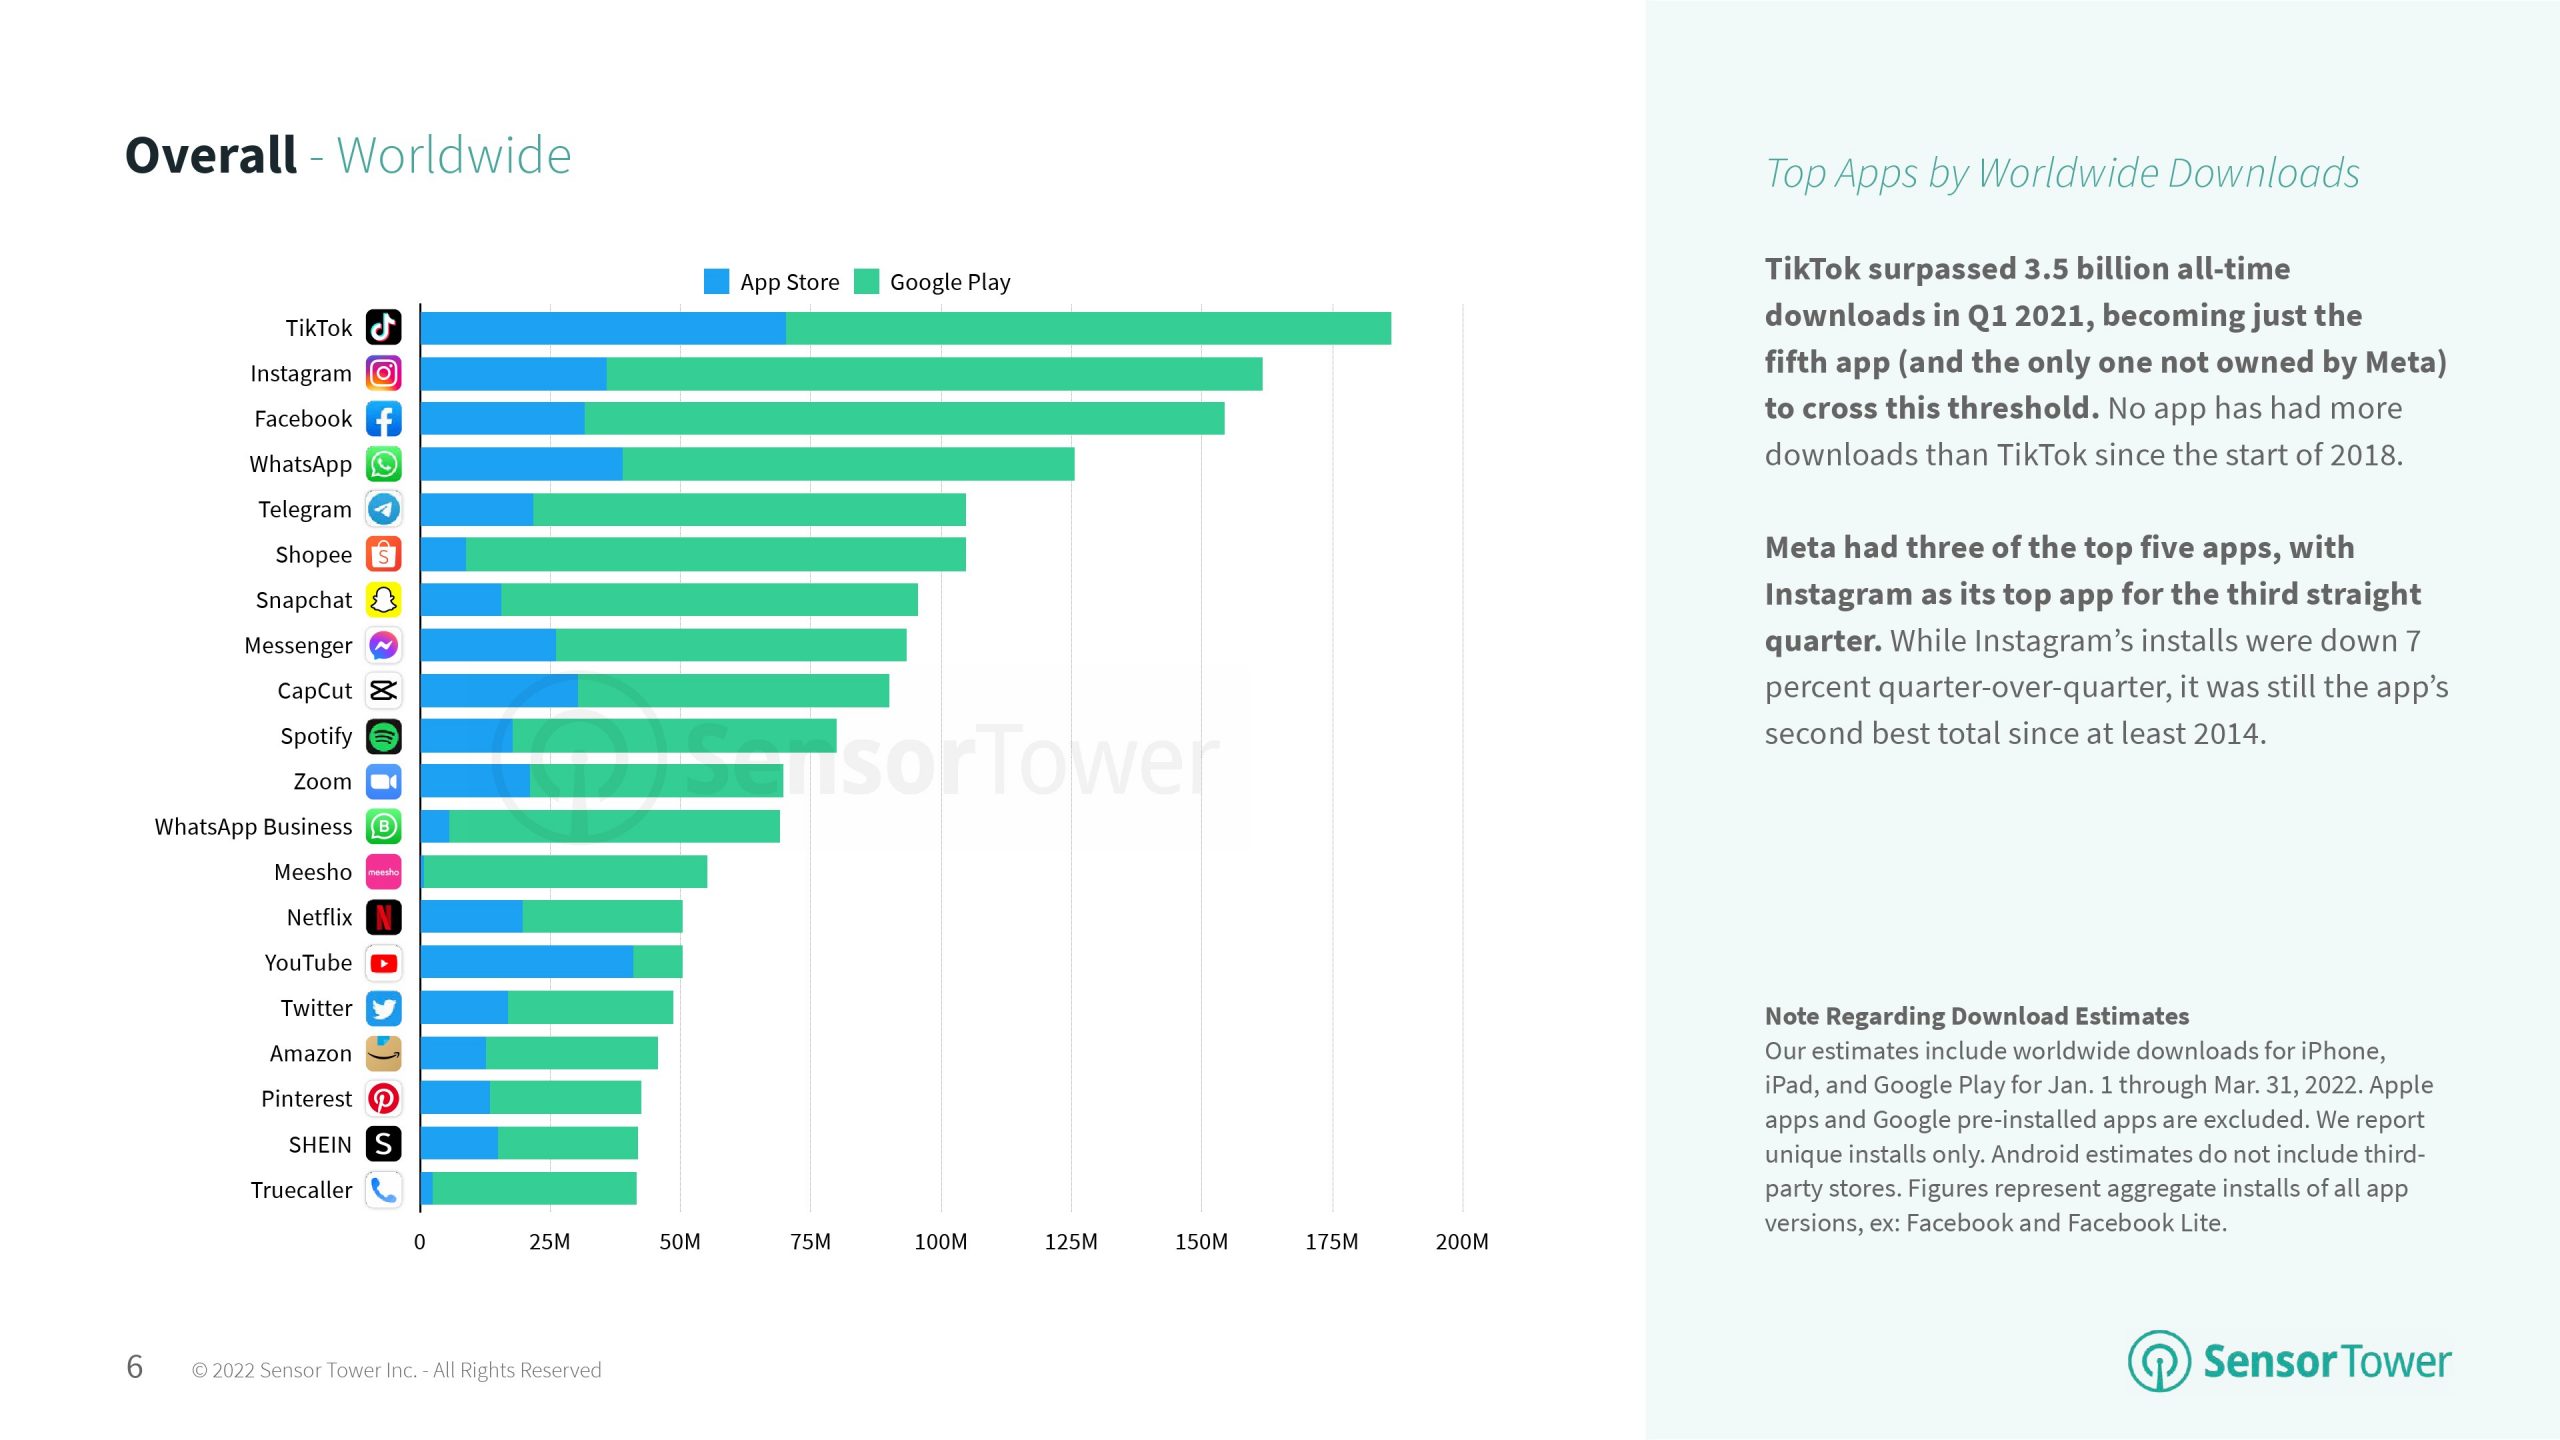The width and height of the screenshot is (2560, 1440).
Task: Click the green Google Play legend swatch
Action: 866,282
